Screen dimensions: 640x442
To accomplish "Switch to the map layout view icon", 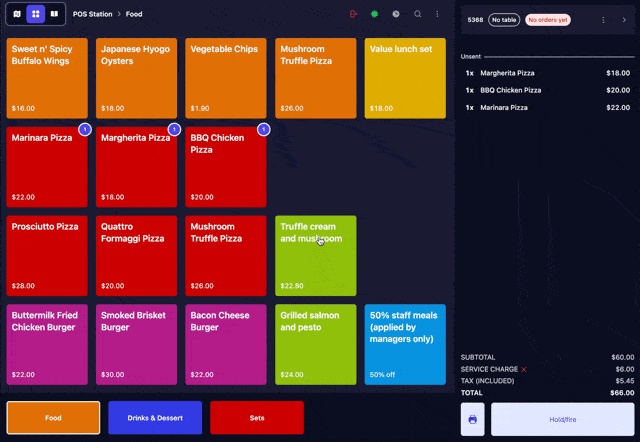I will click(17, 14).
